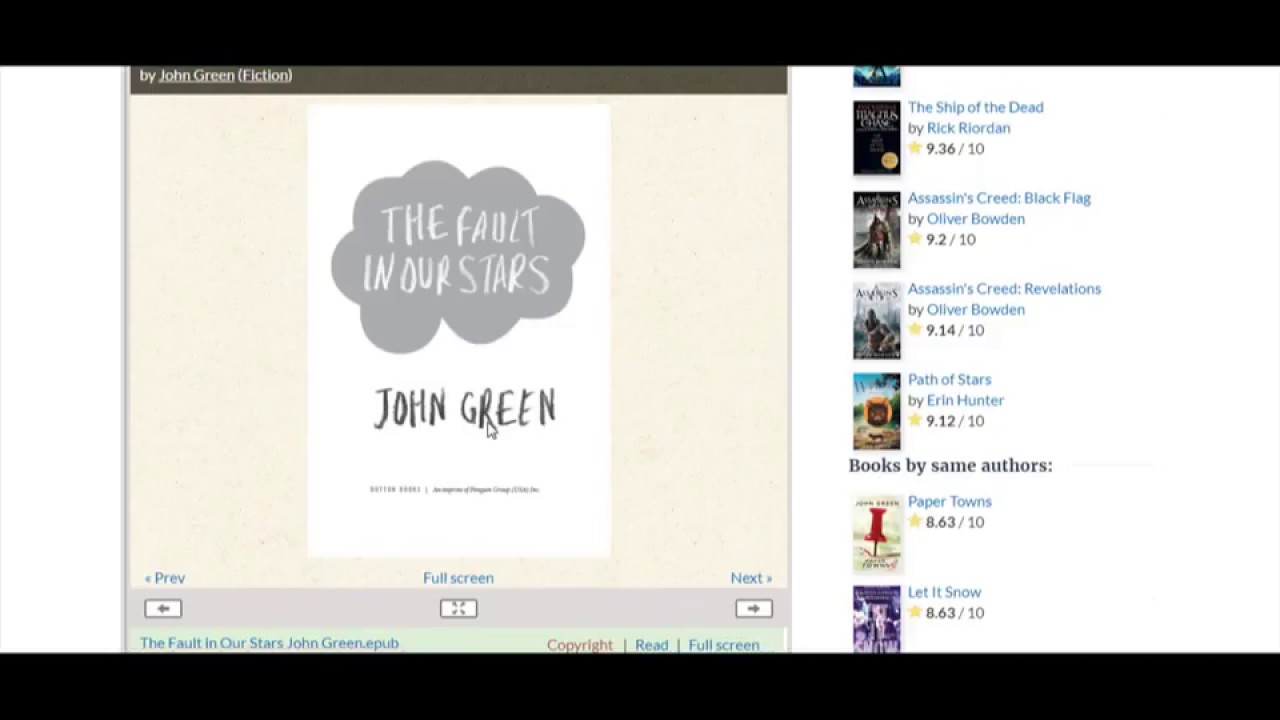Open Assassin's Creed: Revelations title
The height and width of the screenshot is (720, 1280).
tap(1004, 288)
